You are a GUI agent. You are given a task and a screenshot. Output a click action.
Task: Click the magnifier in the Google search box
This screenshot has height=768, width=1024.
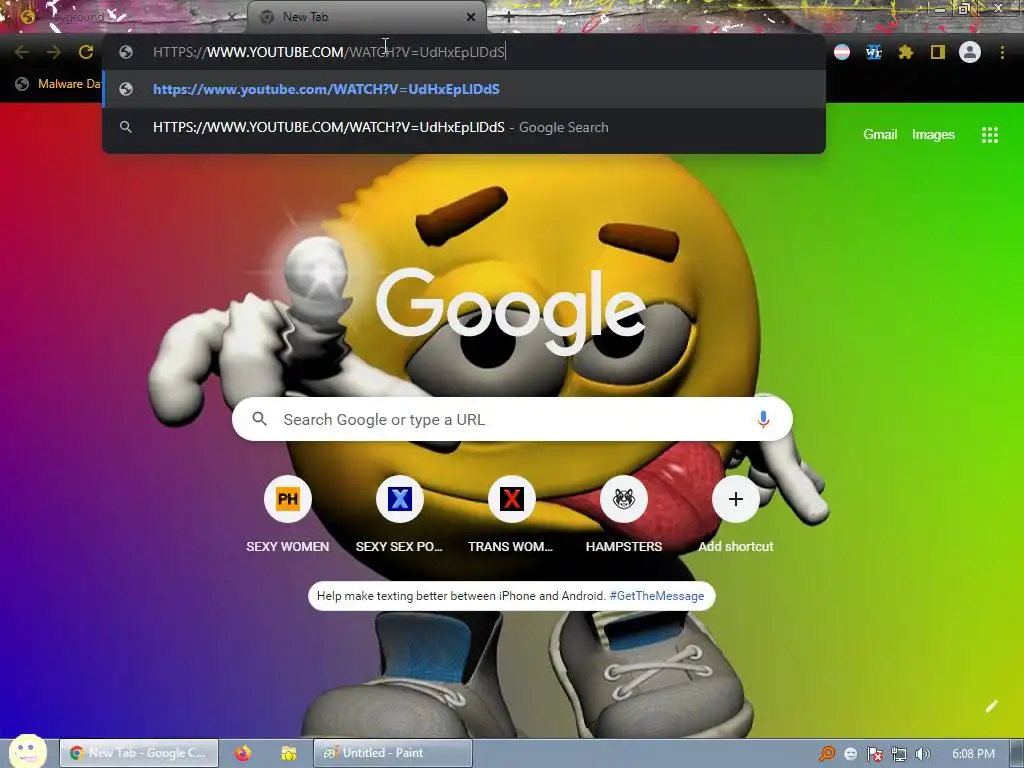click(259, 419)
